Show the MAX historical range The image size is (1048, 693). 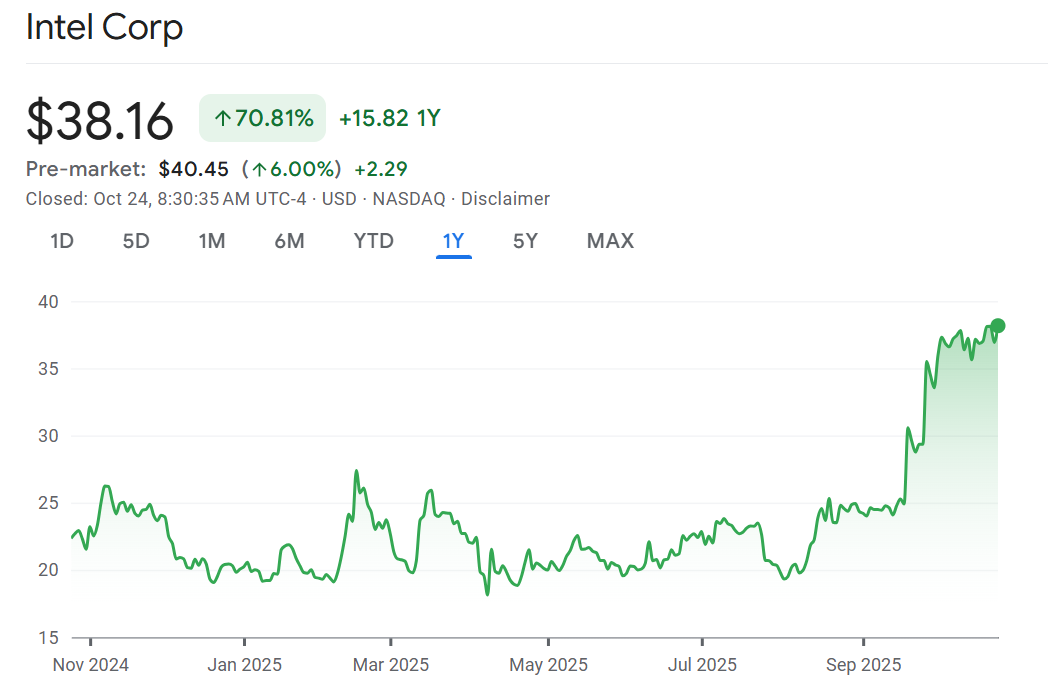[610, 241]
